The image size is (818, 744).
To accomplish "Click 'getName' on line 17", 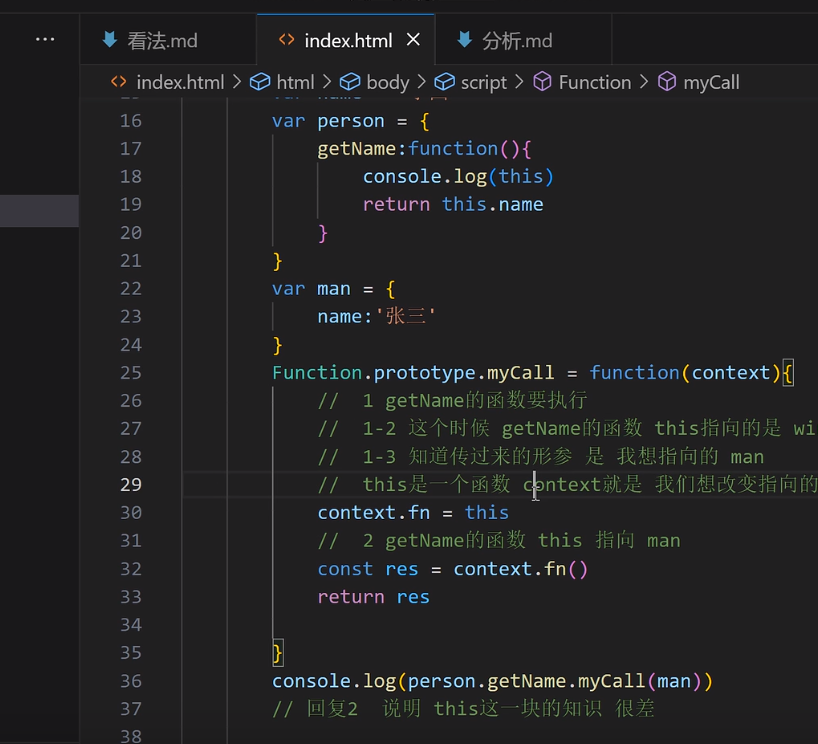I will (357, 149).
